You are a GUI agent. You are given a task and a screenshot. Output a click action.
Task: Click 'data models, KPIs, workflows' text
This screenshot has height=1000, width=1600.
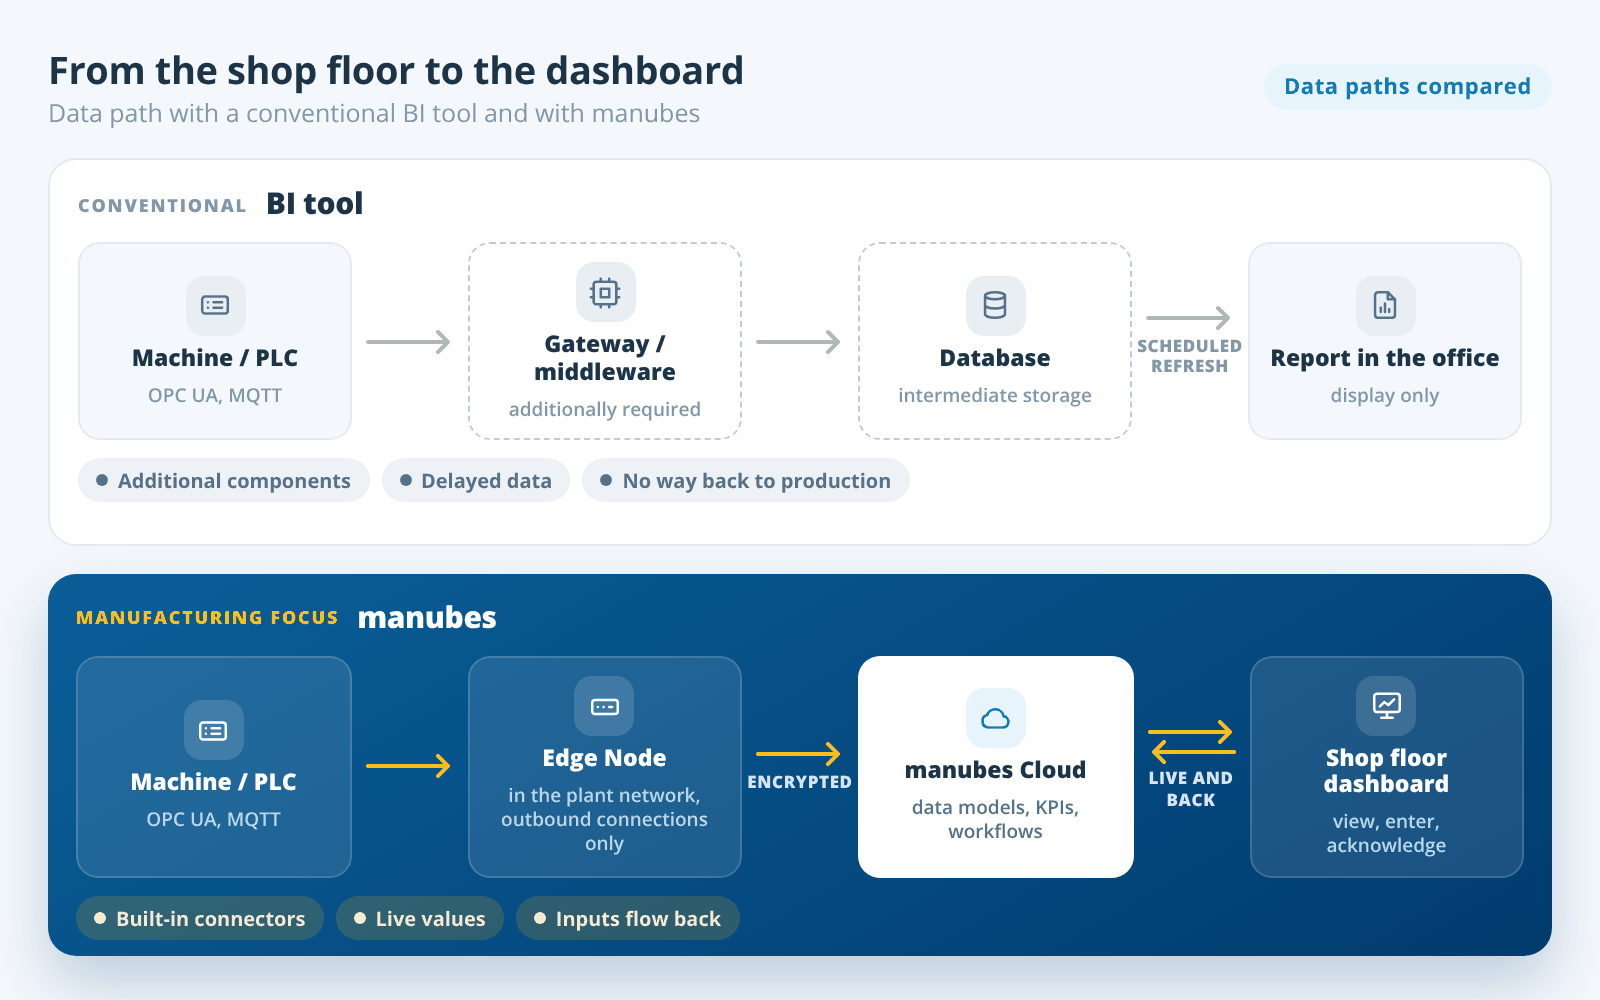(x=995, y=819)
